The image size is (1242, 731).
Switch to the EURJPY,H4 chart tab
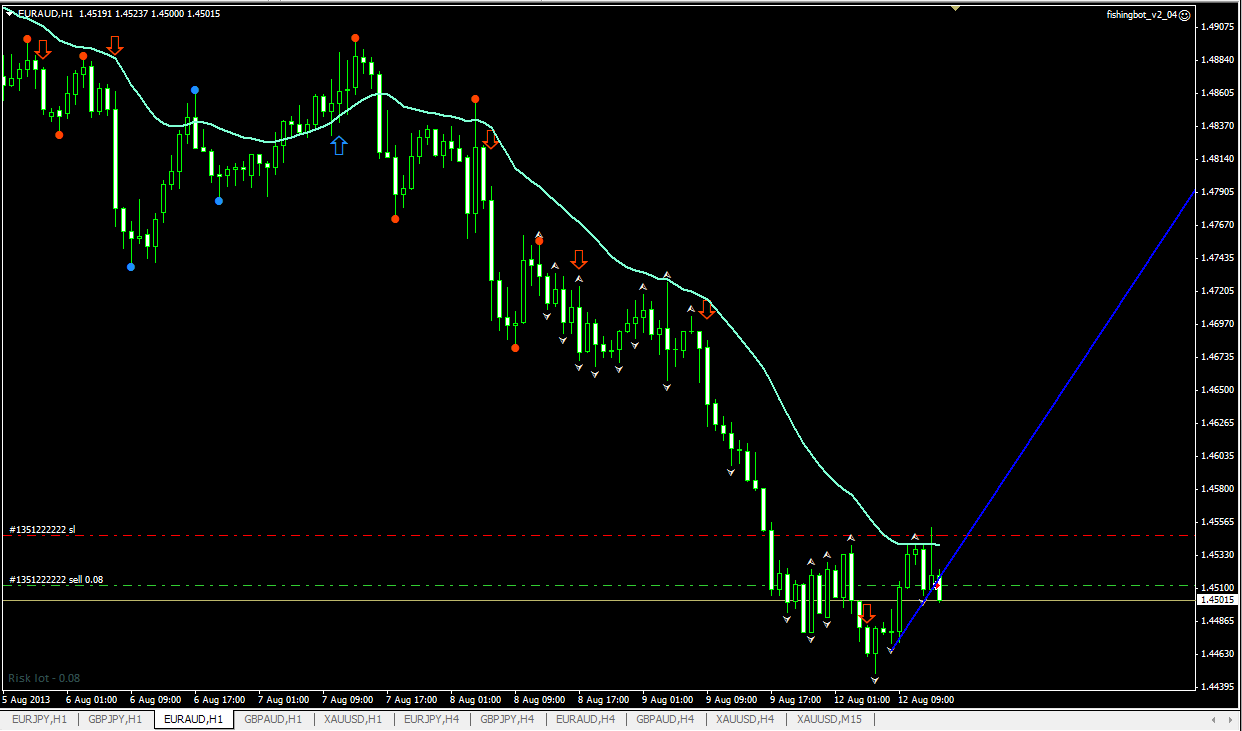432,719
